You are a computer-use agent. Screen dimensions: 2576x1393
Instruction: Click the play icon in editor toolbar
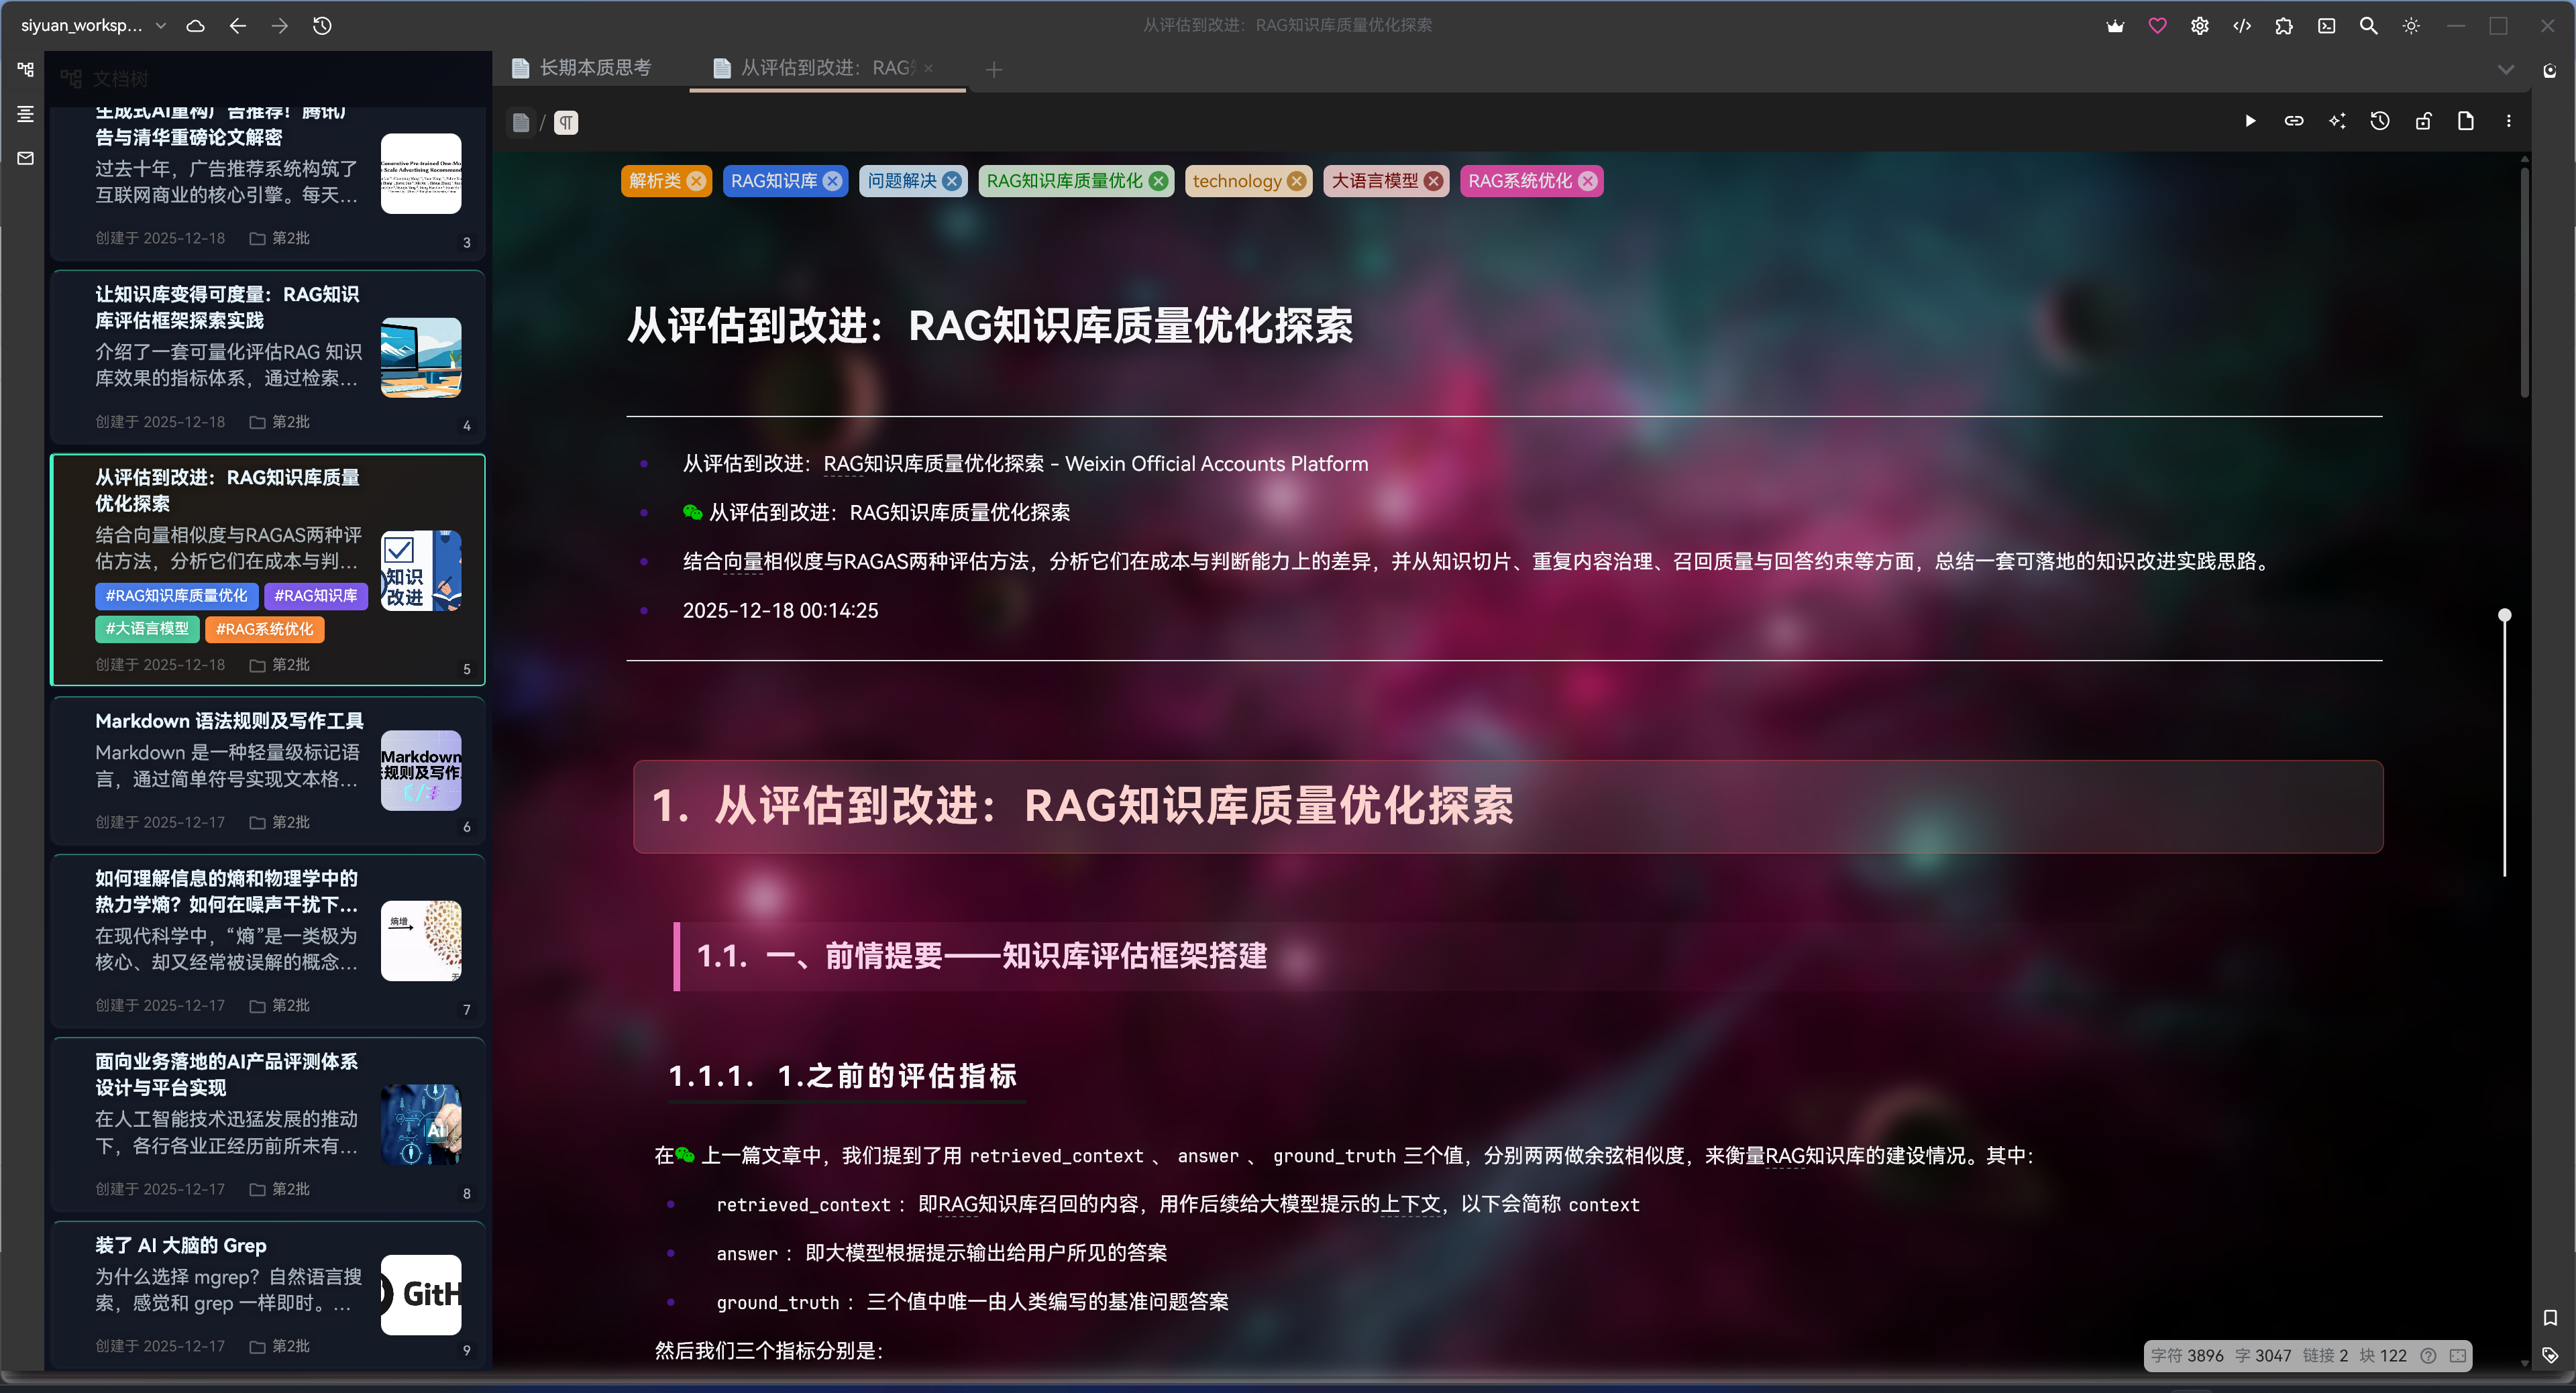[x=2250, y=121]
